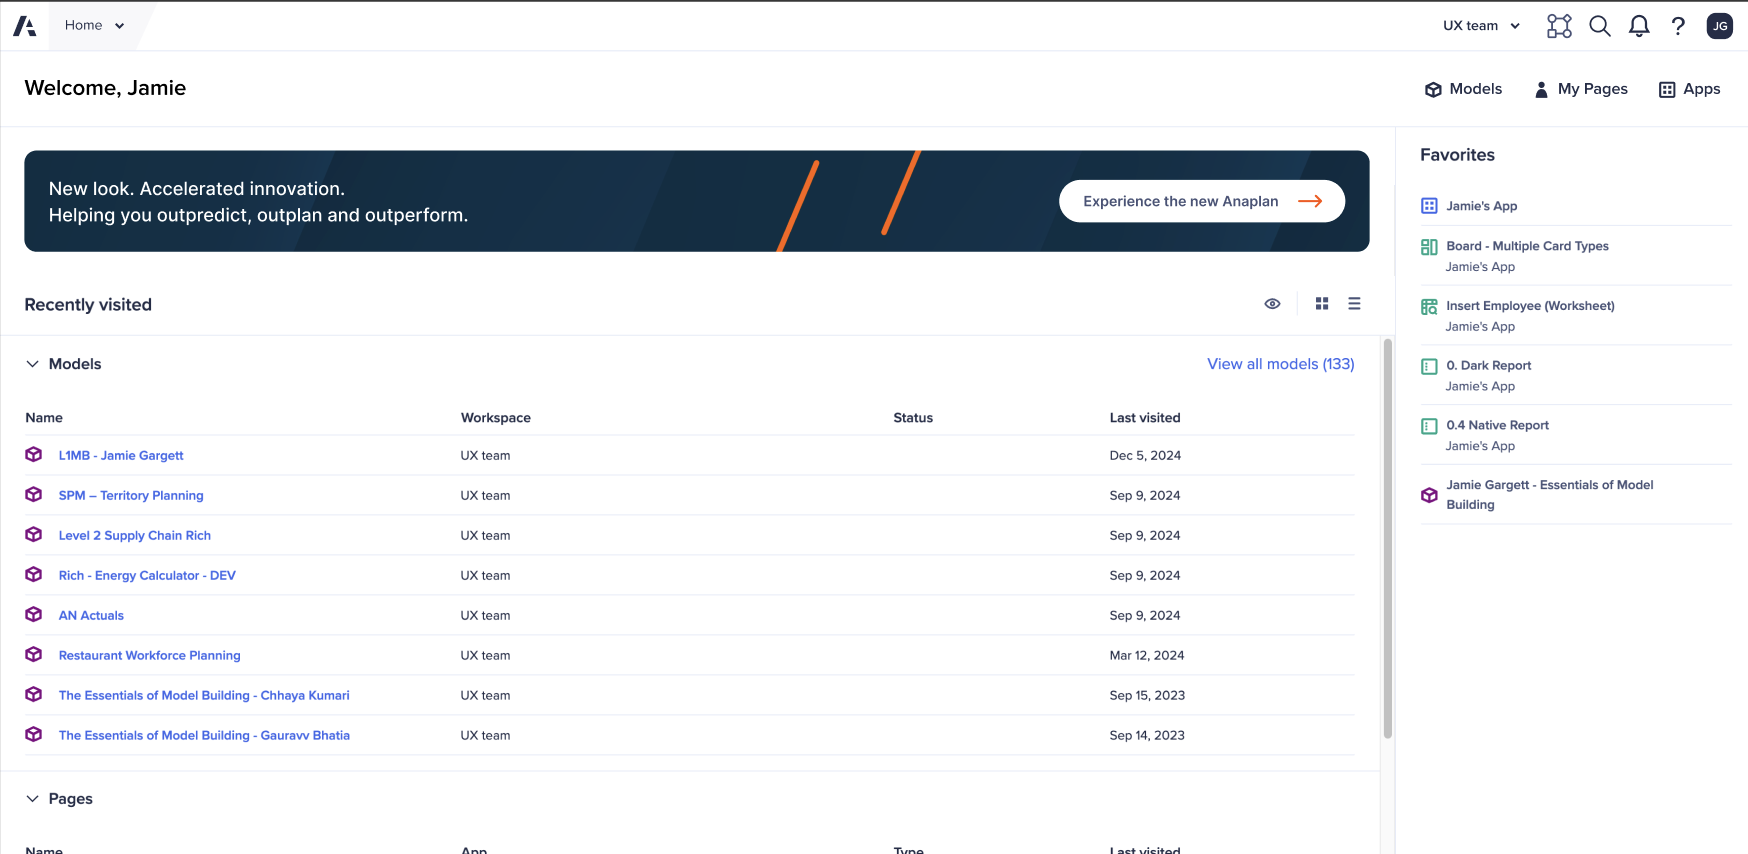Open the AN Actuals model

[x=91, y=615]
